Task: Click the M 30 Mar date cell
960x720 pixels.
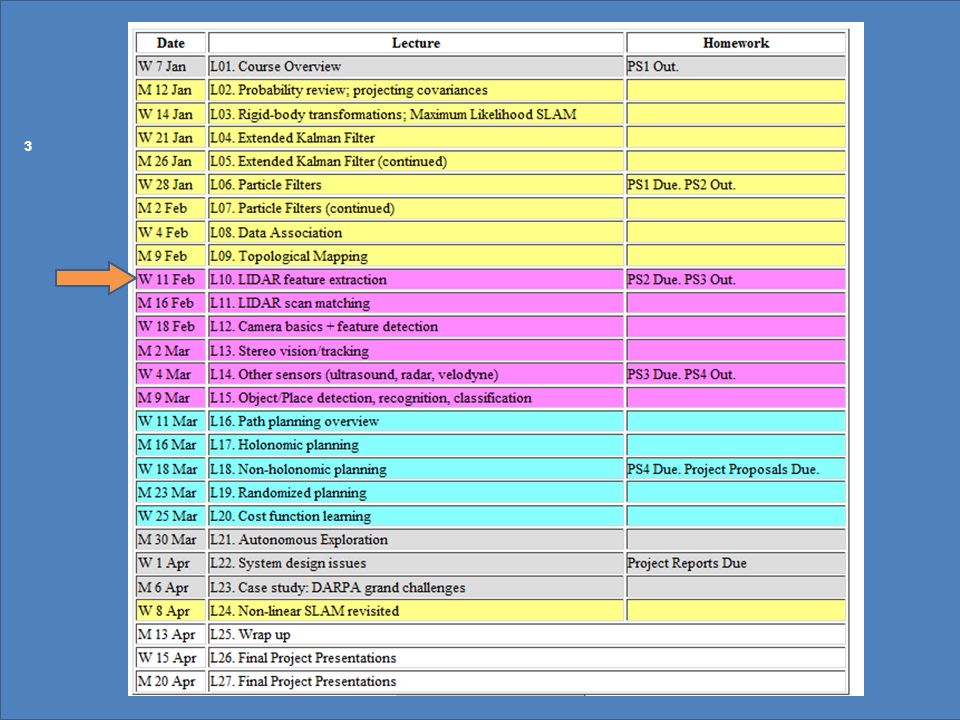Action: point(170,540)
